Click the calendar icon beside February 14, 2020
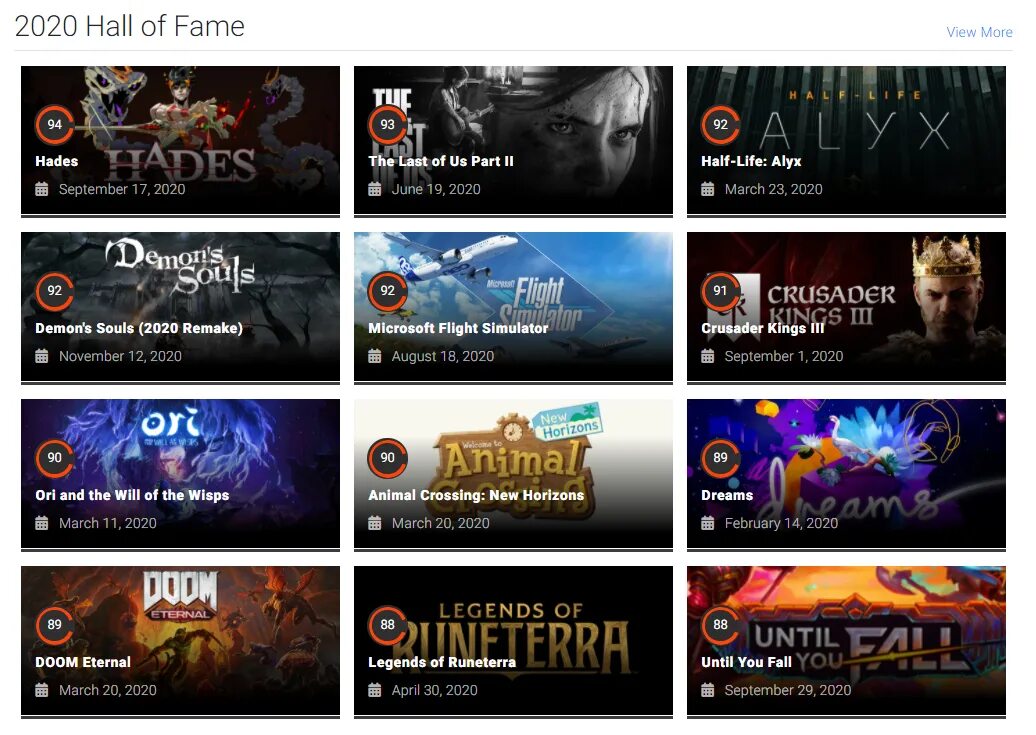Image resolution: width=1036 pixels, height=735 pixels. tap(708, 523)
